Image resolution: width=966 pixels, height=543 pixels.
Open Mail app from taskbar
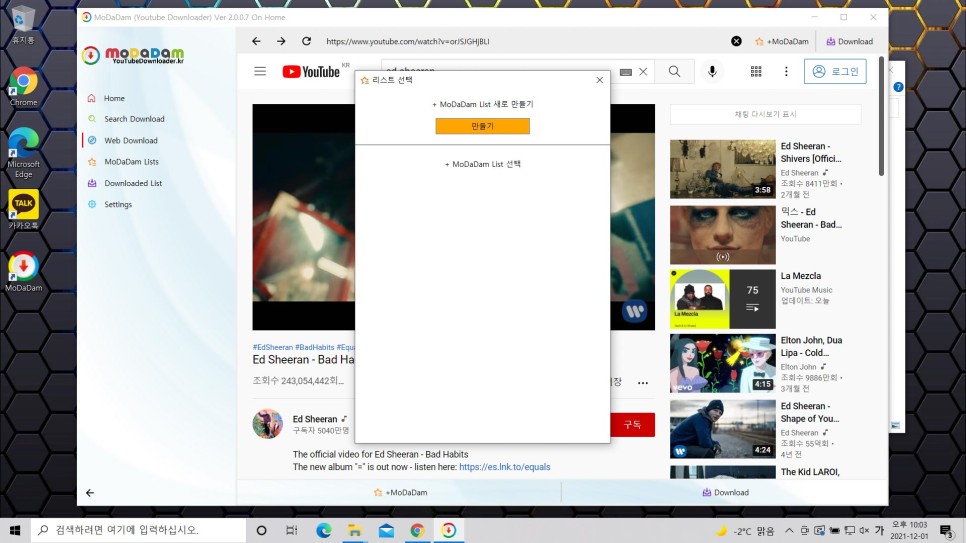[x=386, y=530]
